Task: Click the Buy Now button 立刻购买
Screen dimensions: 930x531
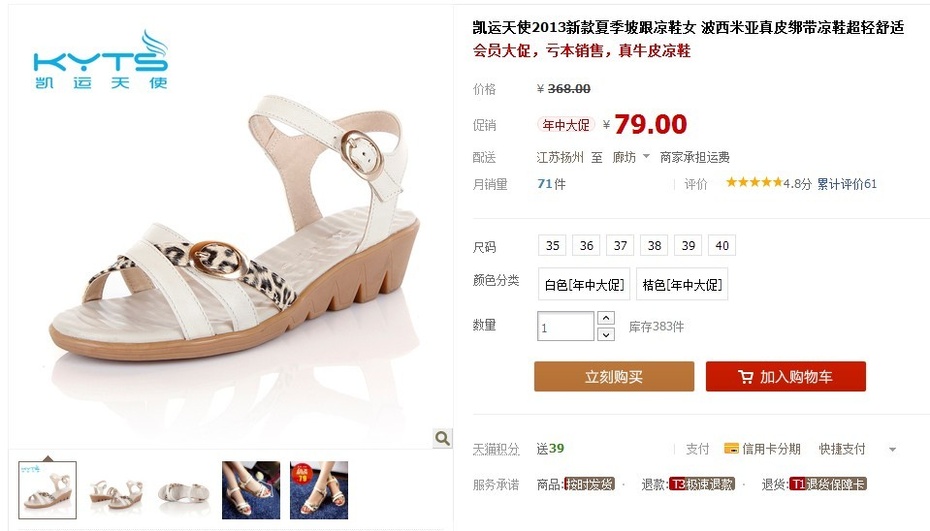Action: pos(614,376)
